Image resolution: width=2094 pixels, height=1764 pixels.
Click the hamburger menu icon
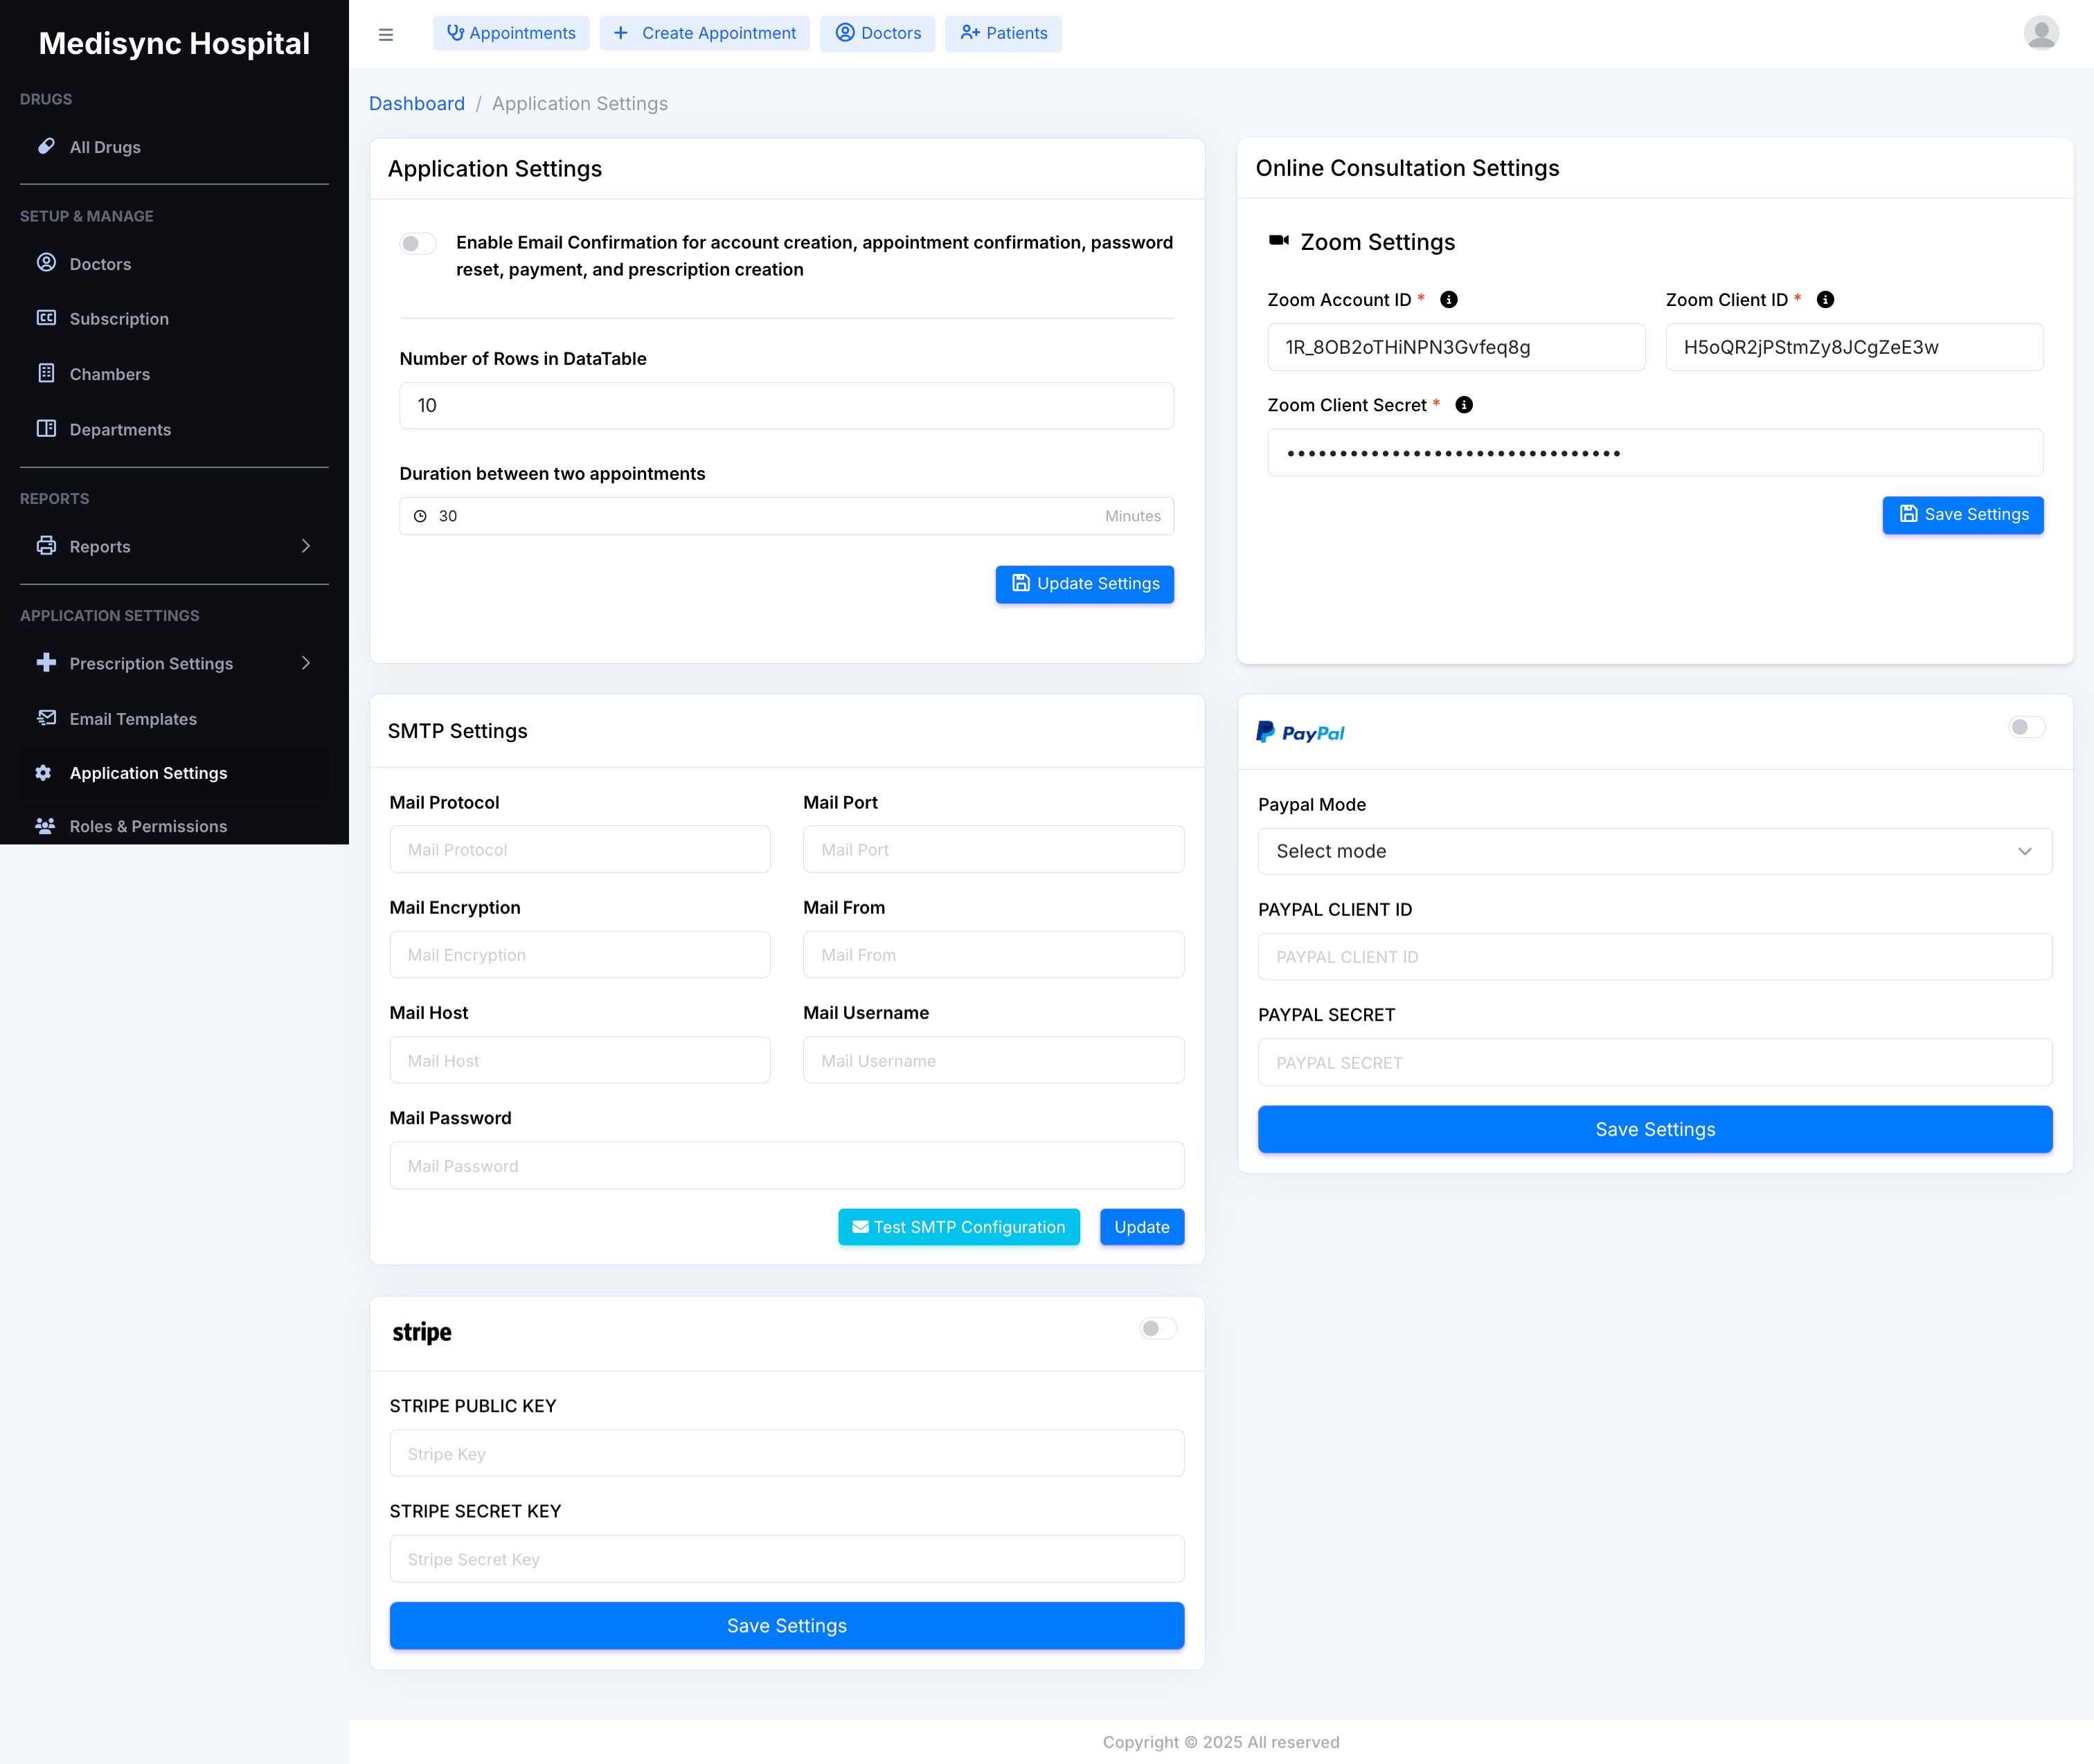(x=386, y=34)
